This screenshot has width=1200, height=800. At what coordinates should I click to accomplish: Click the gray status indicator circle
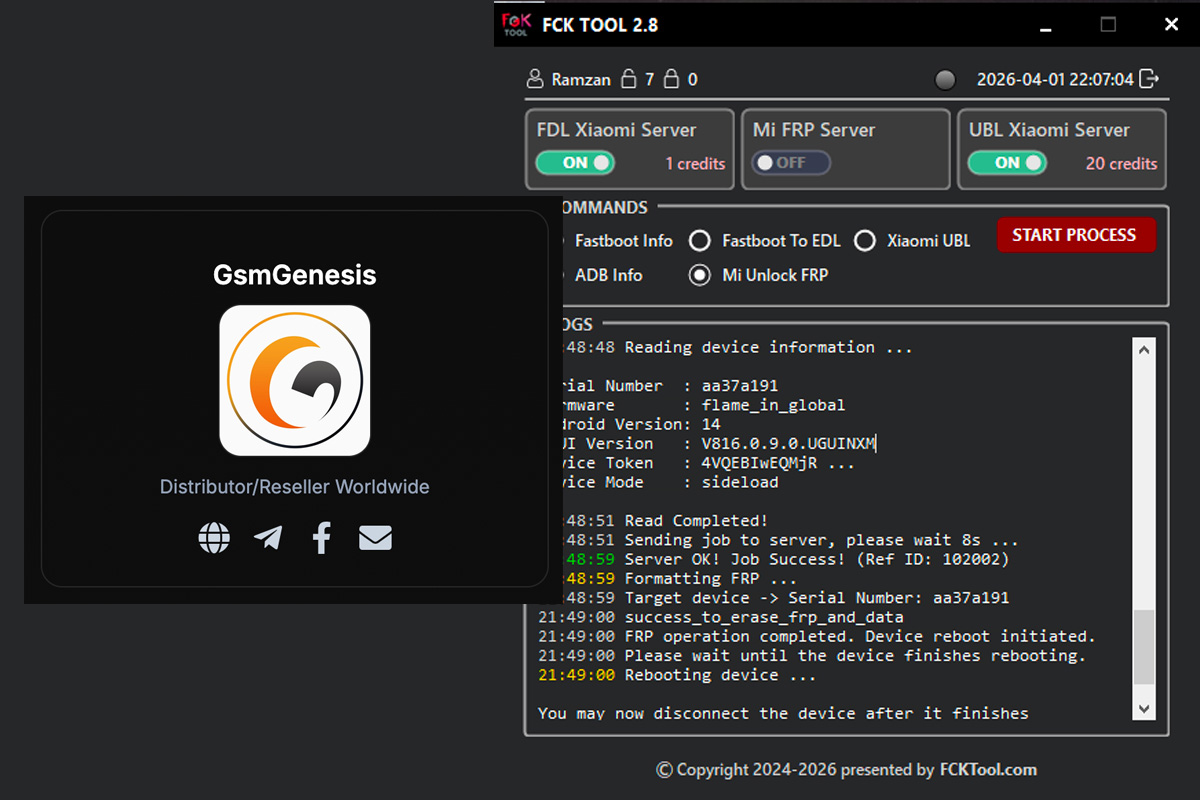tap(945, 80)
